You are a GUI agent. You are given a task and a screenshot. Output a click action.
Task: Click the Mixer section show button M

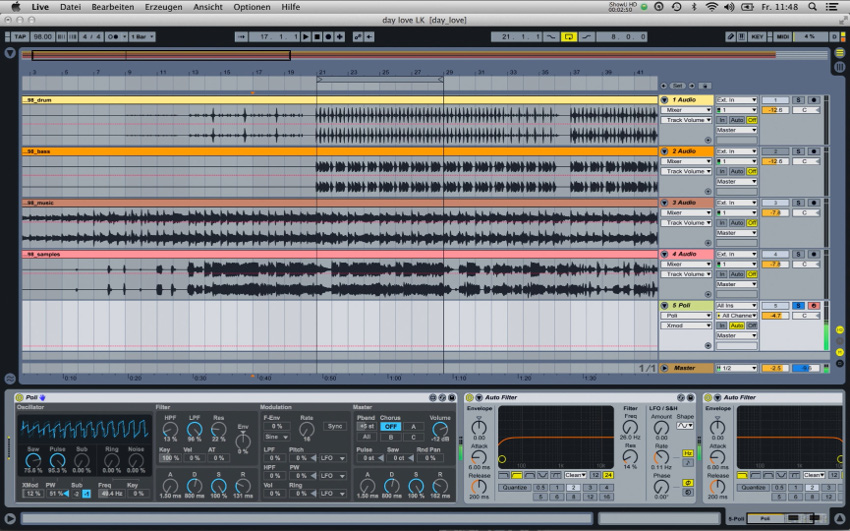point(840,352)
